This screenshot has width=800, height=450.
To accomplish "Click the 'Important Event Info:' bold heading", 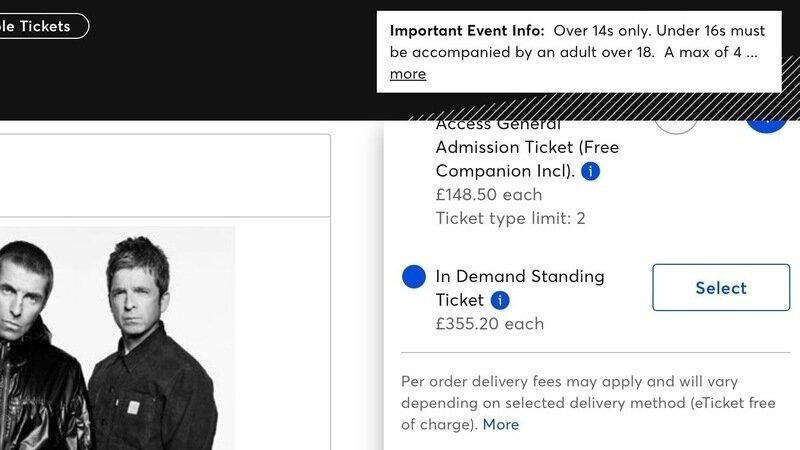I will (x=467, y=29).
